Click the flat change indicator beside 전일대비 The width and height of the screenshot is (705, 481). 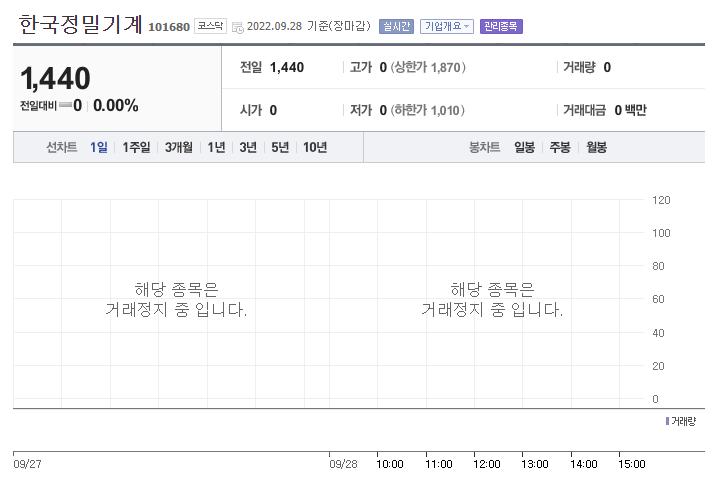tap(65, 105)
